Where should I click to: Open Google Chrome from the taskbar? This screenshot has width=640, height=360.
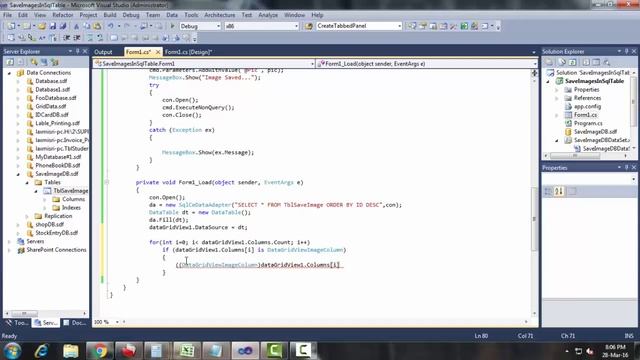(100, 351)
